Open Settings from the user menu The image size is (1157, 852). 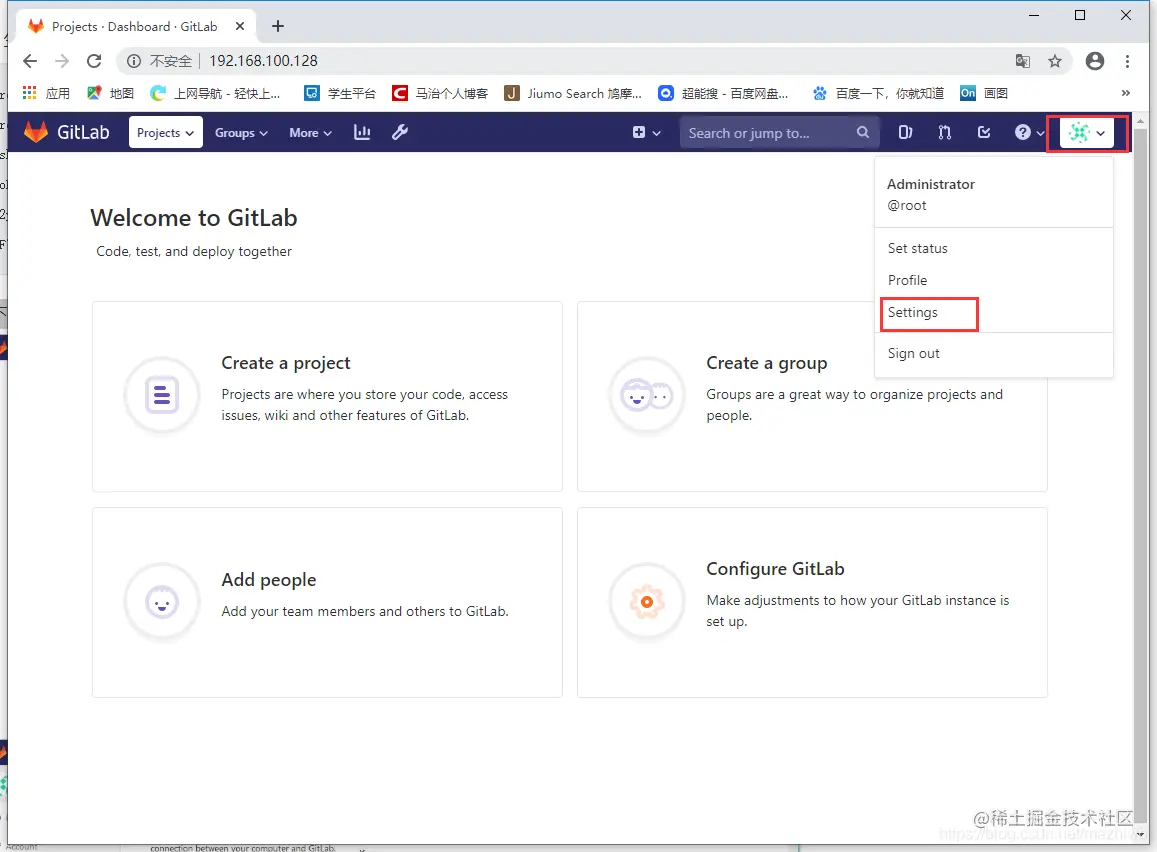(913, 313)
